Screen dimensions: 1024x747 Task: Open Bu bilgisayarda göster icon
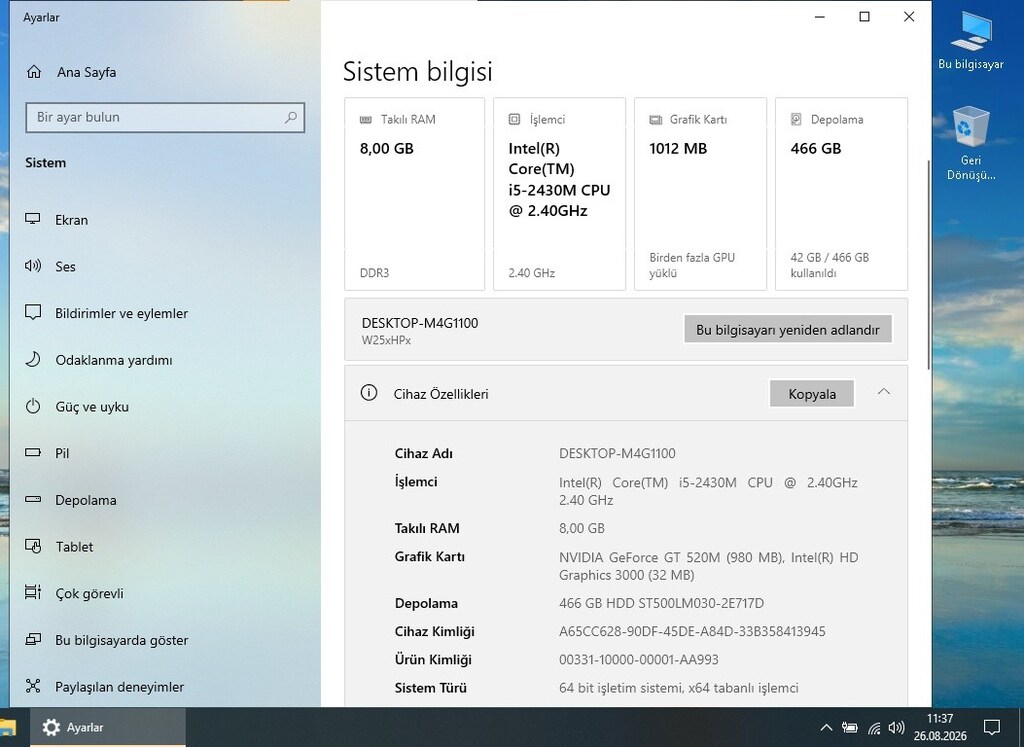[x=33, y=639]
